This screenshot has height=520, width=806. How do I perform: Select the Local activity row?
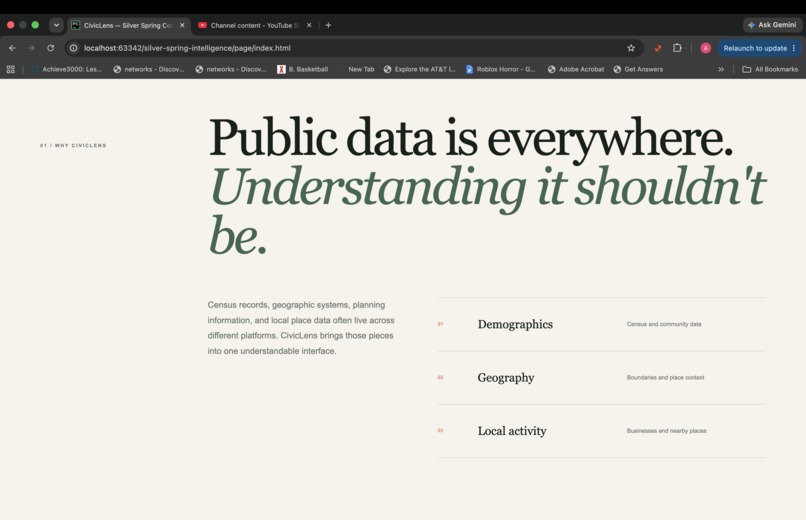pyautogui.click(x=601, y=431)
